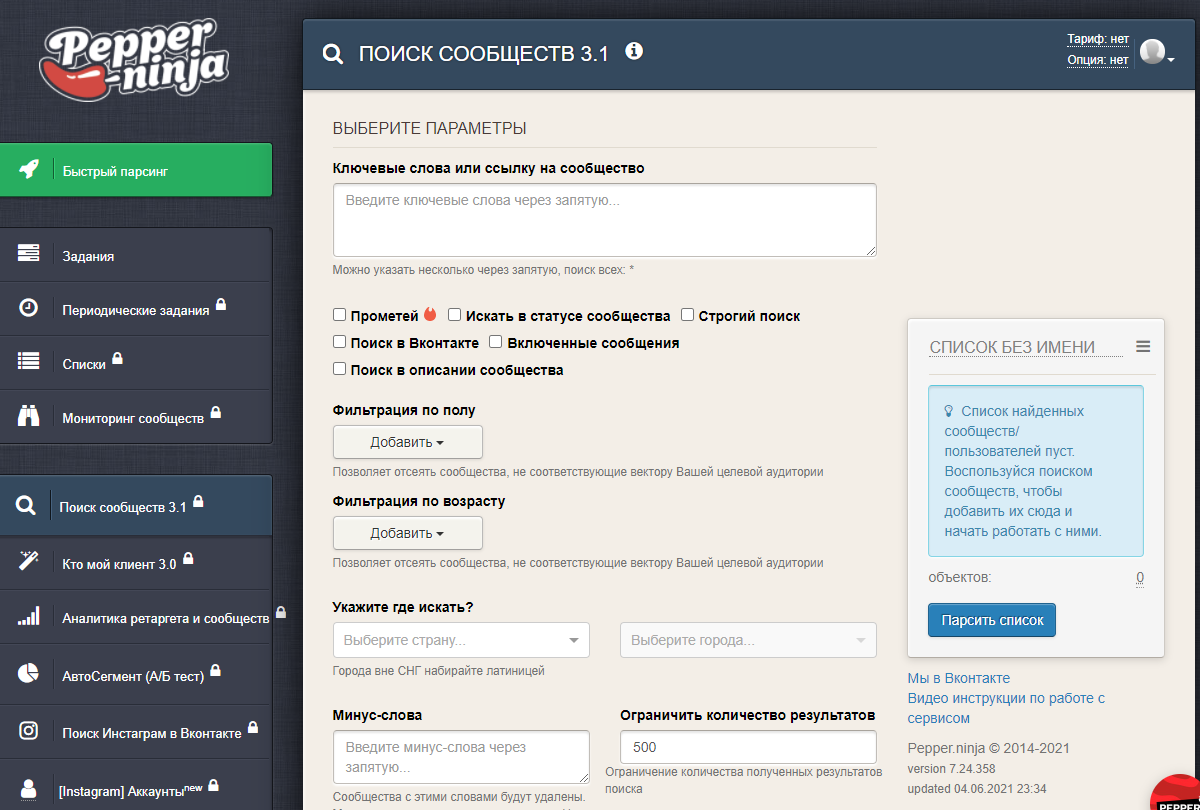Open the hamburger menu of Список без имени
The width and height of the screenshot is (1200, 810).
click(1143, 346)
